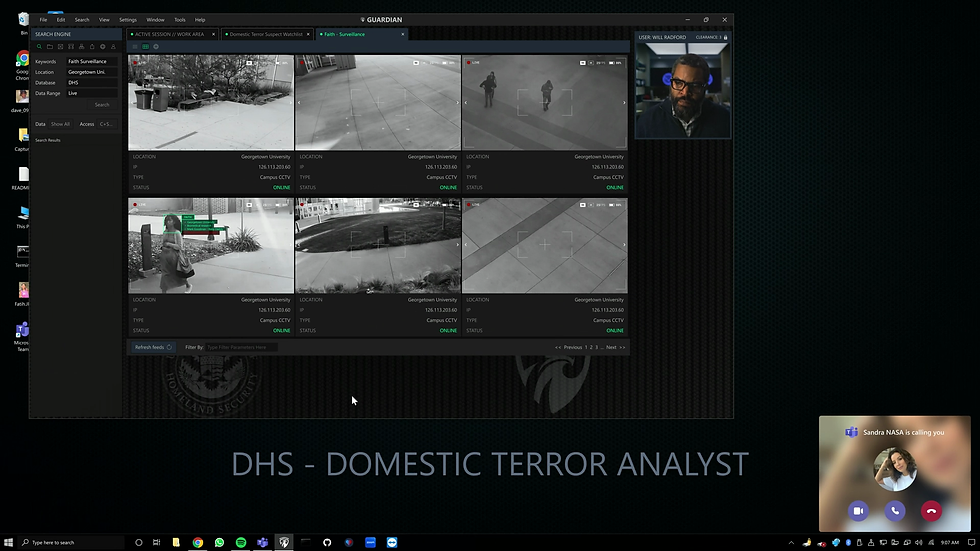Open the Data Show All dropdown
Viewport: 980px width, 551px height.
tap(61, 124)
